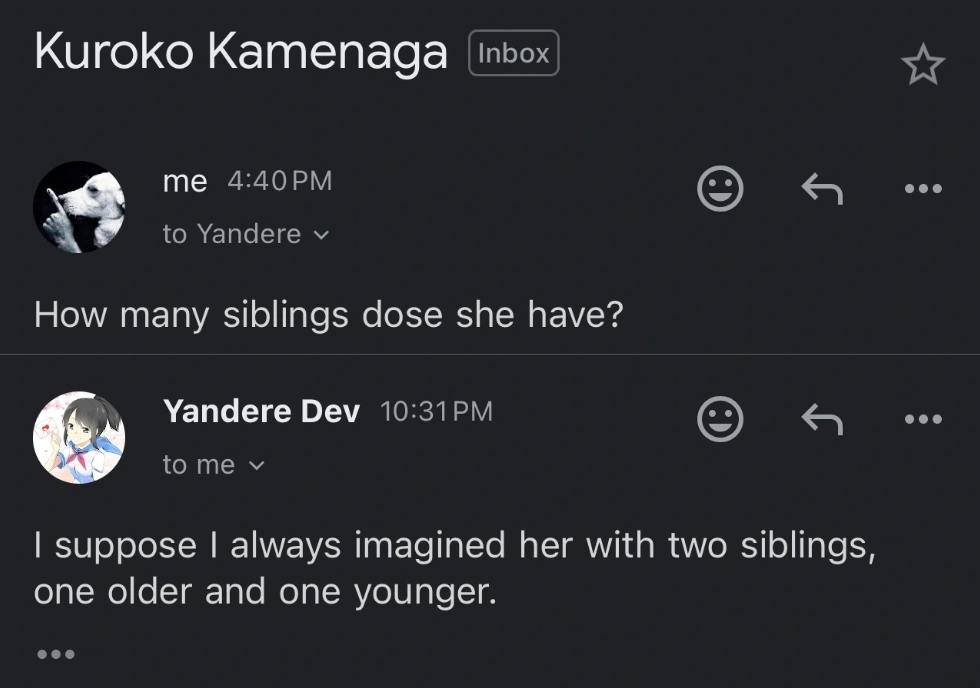The width and height of the screenshot is (980, 688).
Task: Reply to Yandere Dev's message
Action: tap(822, 419)
